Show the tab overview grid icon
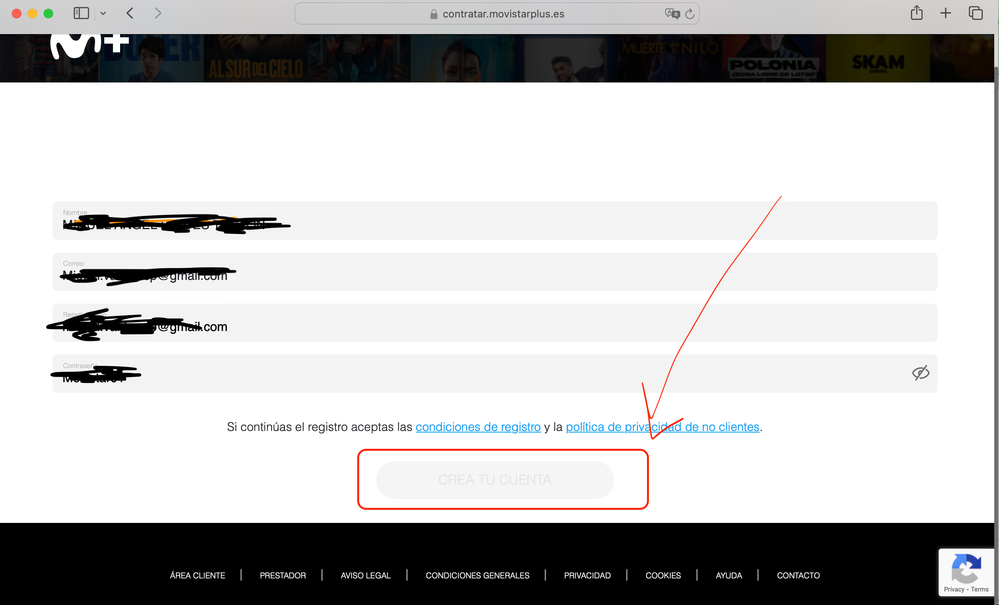 click(x=975, y=13)
